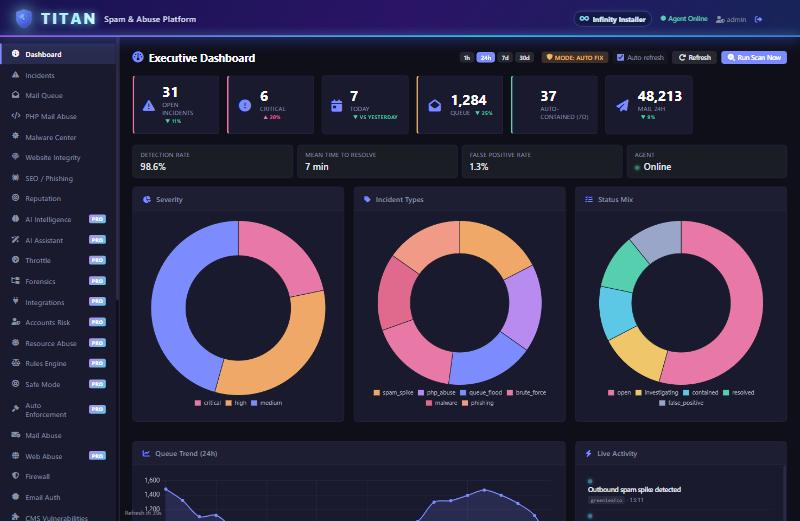Click the Mean Time to Resolve 7 min value
Screen dimensions: 800x521
[x=317, y=167]
